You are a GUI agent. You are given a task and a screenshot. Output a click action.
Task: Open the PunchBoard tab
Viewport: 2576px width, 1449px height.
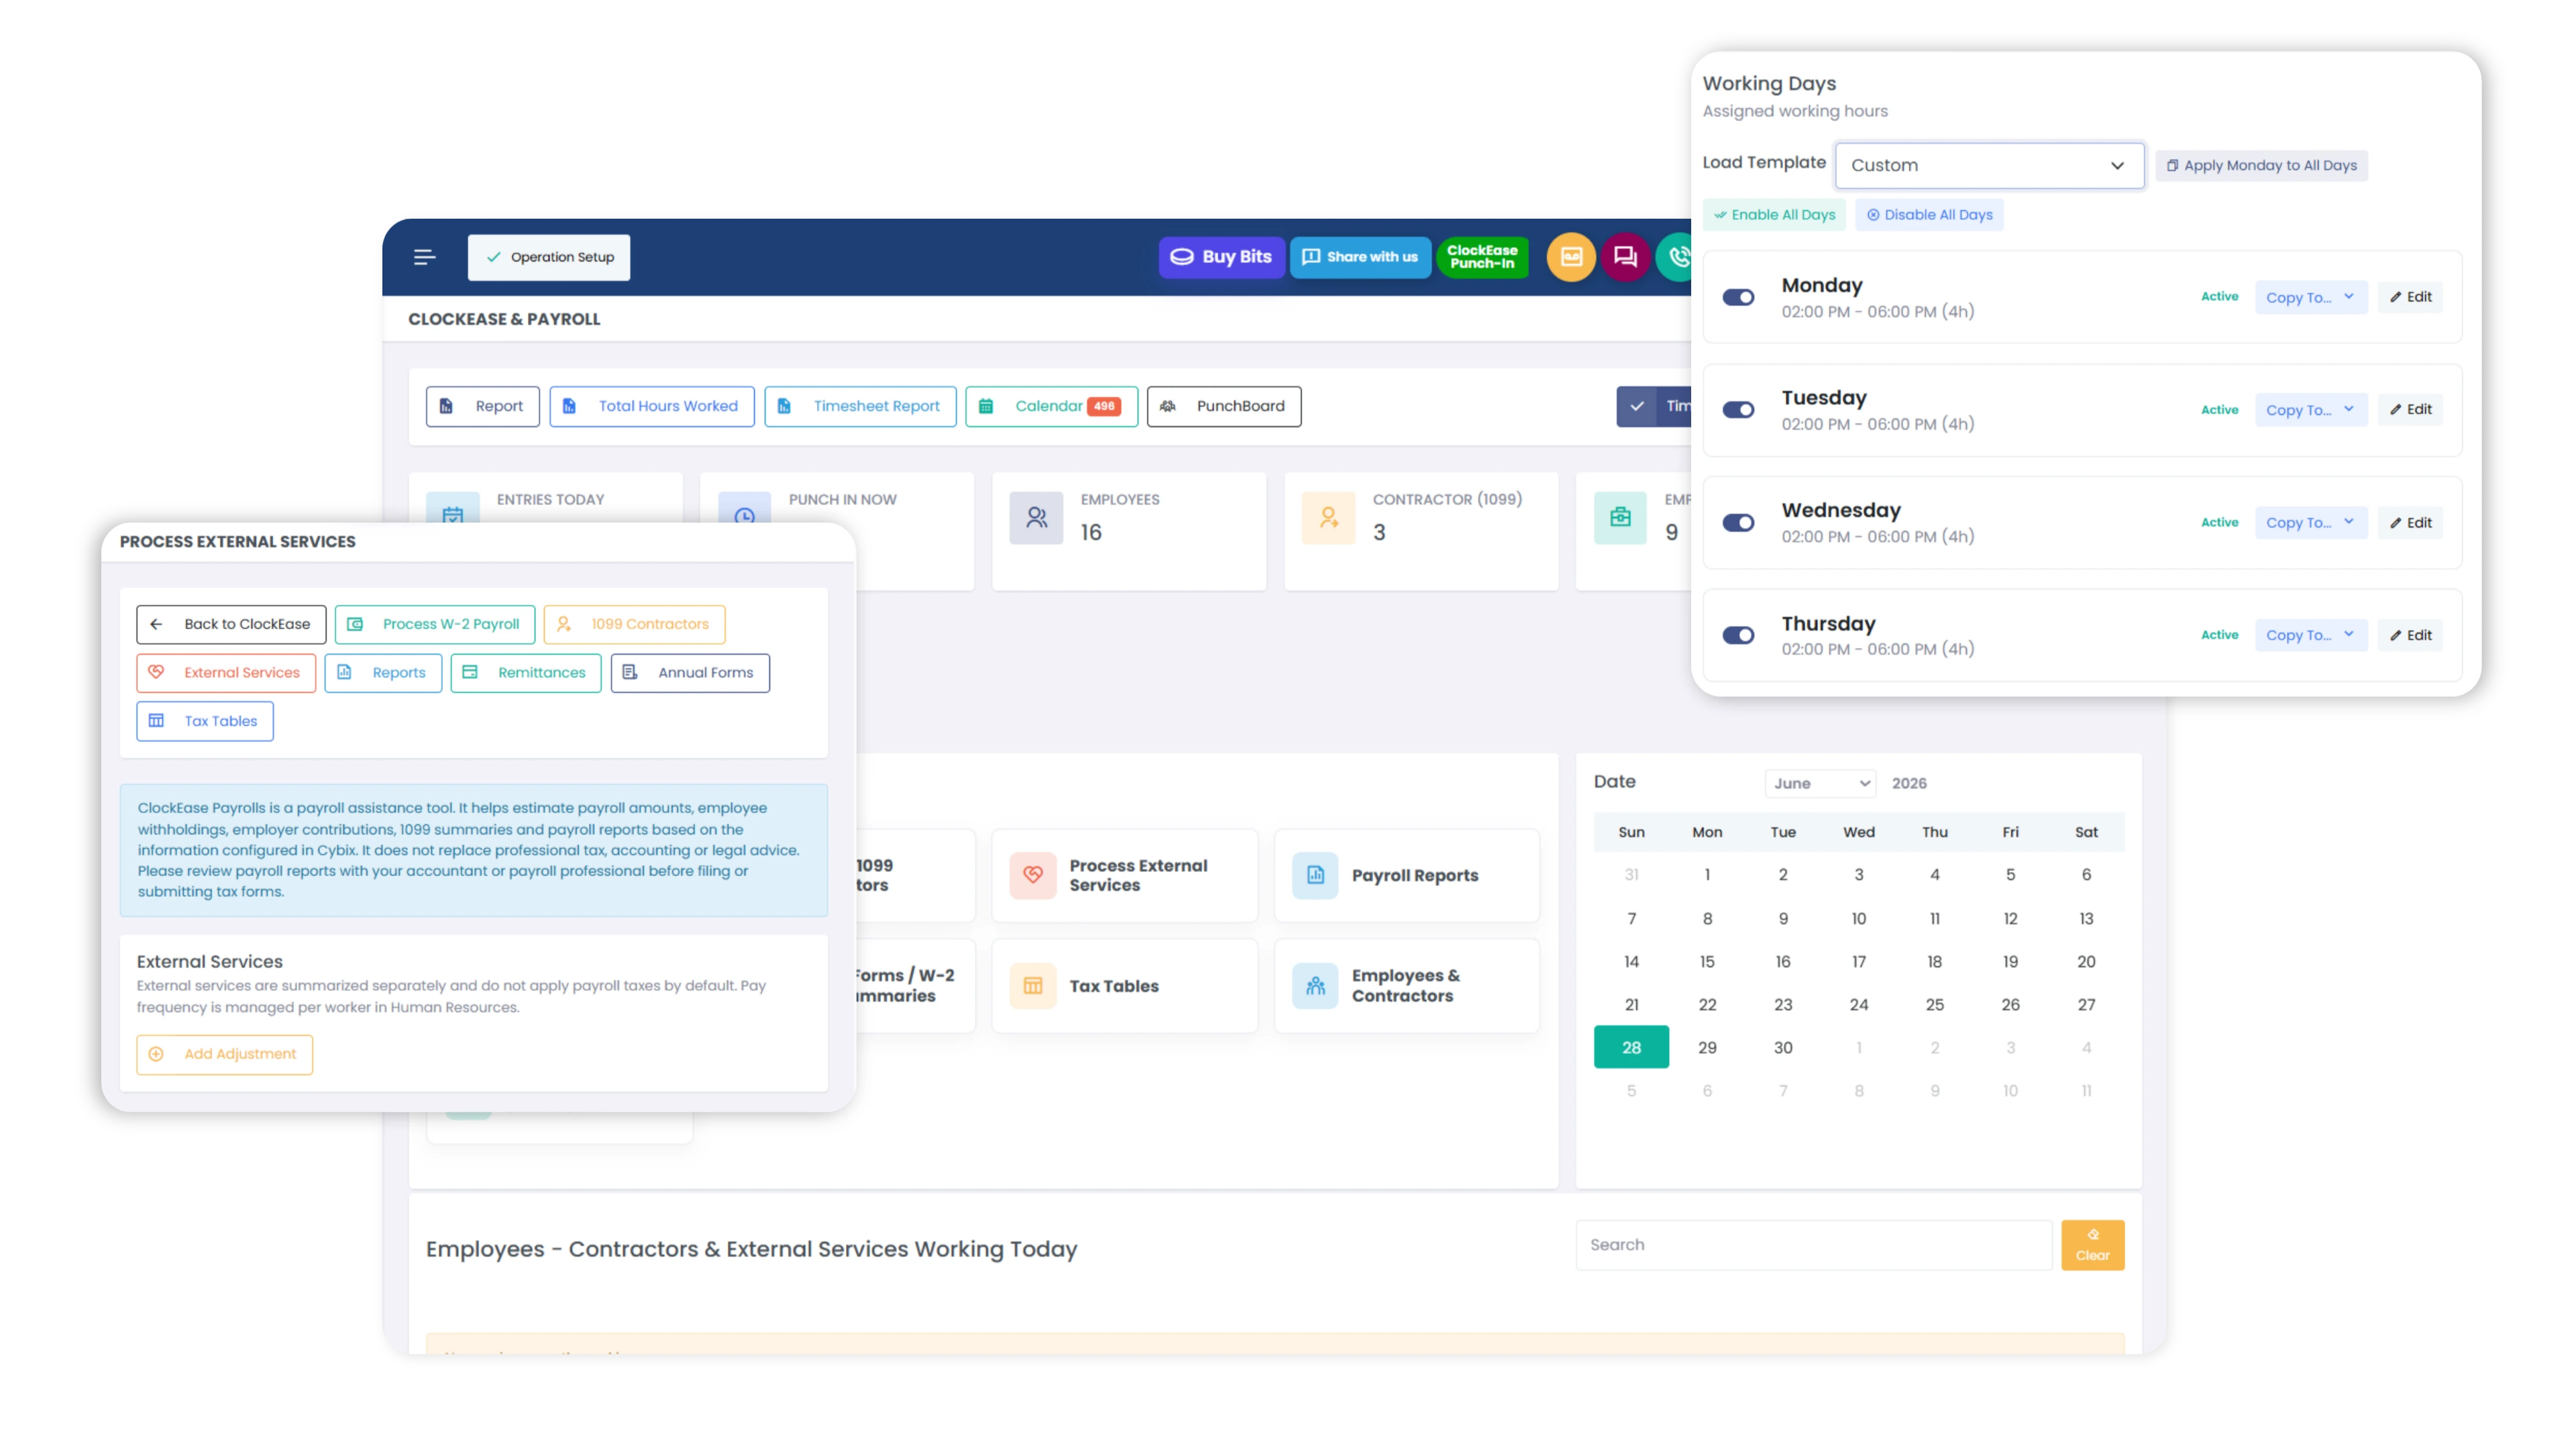[x=1224, y=406]
